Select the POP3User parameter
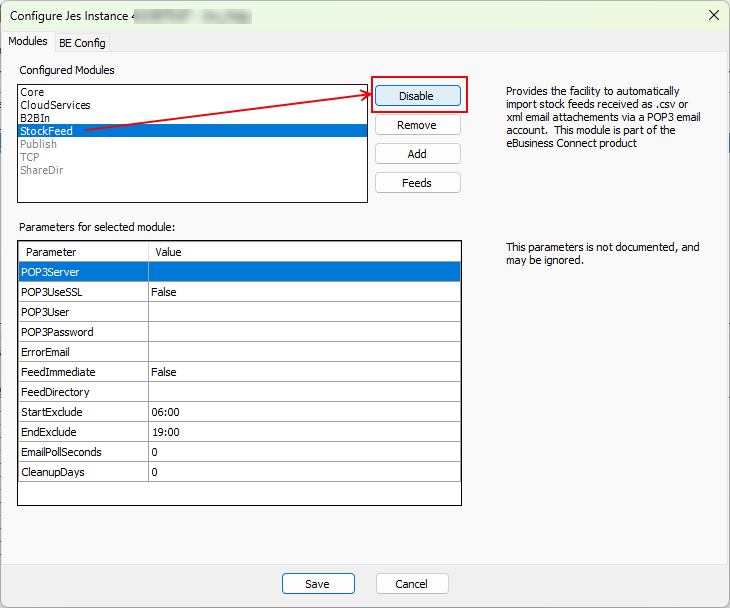Screen dimensions: 730x608 click(83, 312)
